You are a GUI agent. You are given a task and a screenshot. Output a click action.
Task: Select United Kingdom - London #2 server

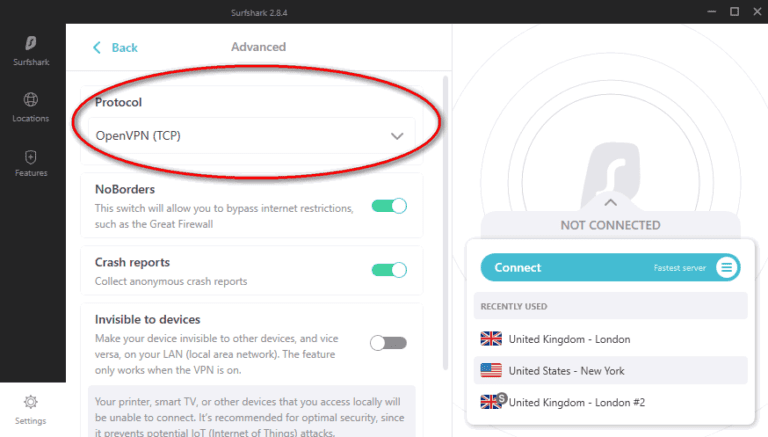coord(575,402)
